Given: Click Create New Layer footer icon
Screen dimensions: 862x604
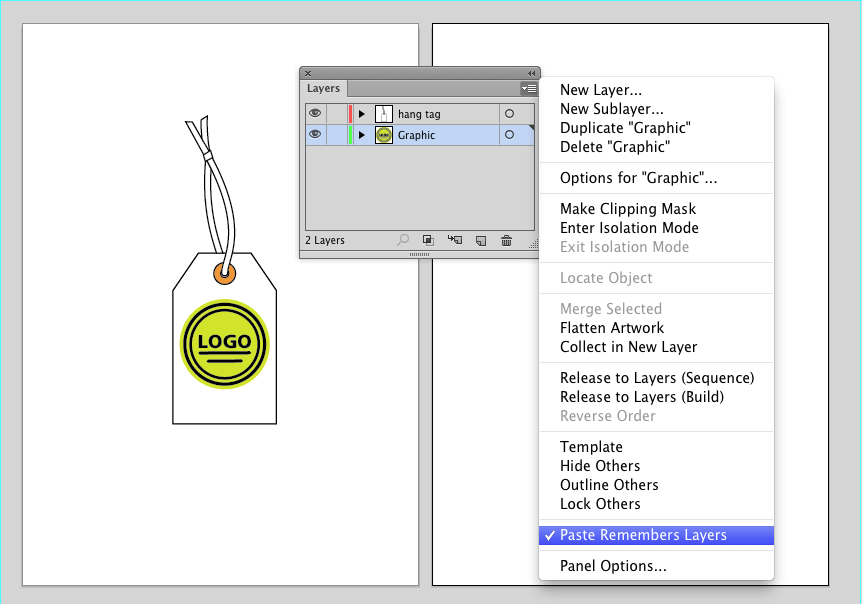Looking at the screenshot, I should point(481,240).
